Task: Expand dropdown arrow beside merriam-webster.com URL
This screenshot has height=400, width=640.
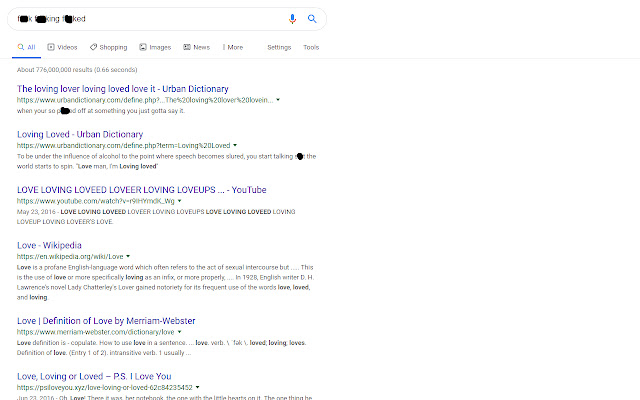Action: [179, 332]
